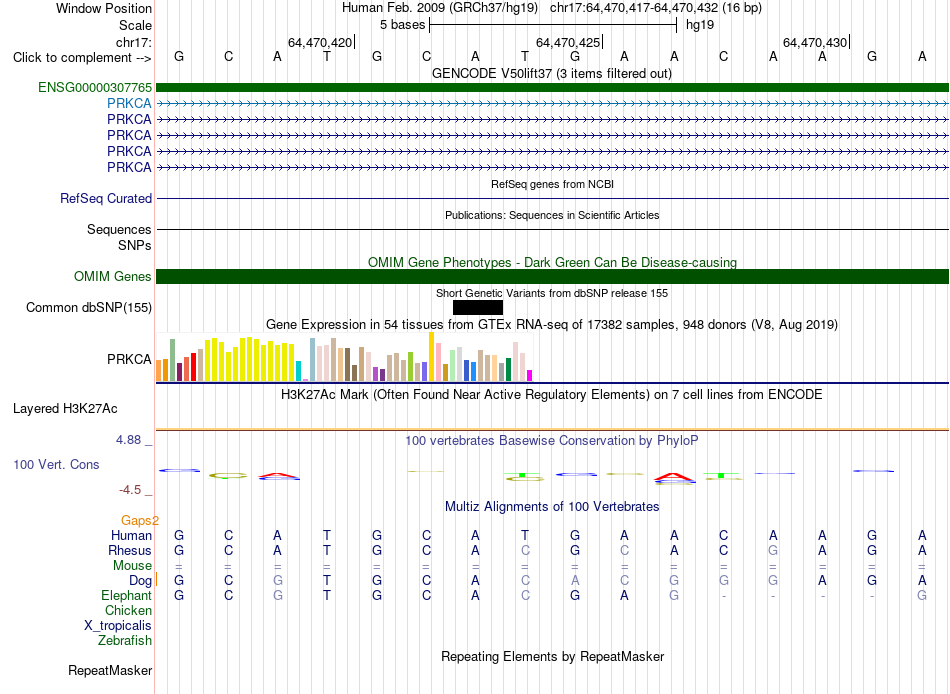Click the PRKCA GTEx expression label
Image resolution: width=950 pixels, height=694 pixels.
(x=129, y=359)
